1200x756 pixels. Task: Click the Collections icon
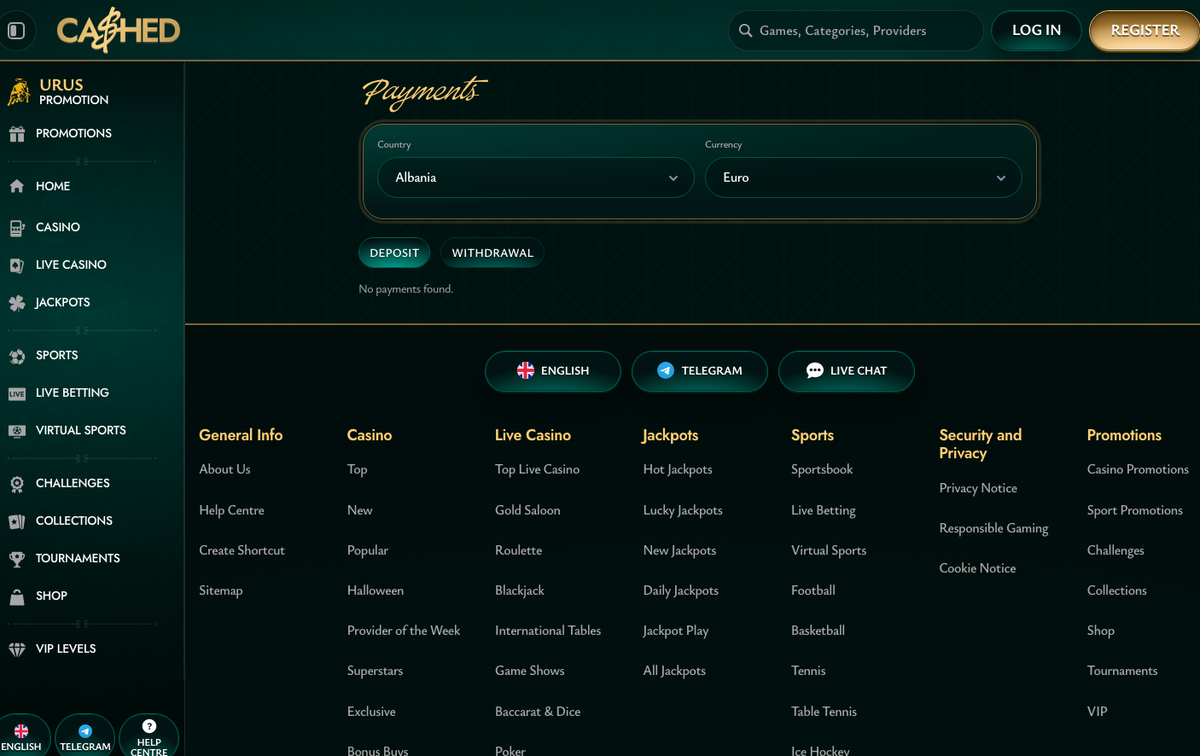tap(17, 521)
